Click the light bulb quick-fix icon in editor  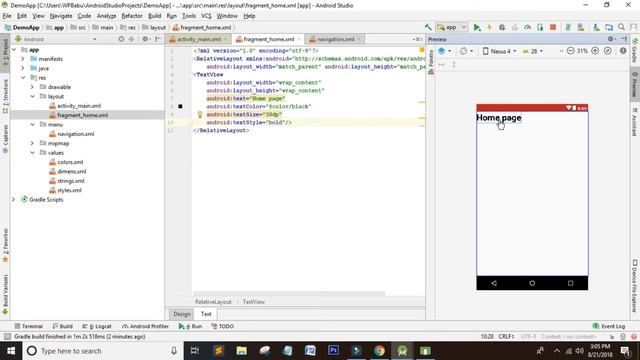[x=200, y=115]
